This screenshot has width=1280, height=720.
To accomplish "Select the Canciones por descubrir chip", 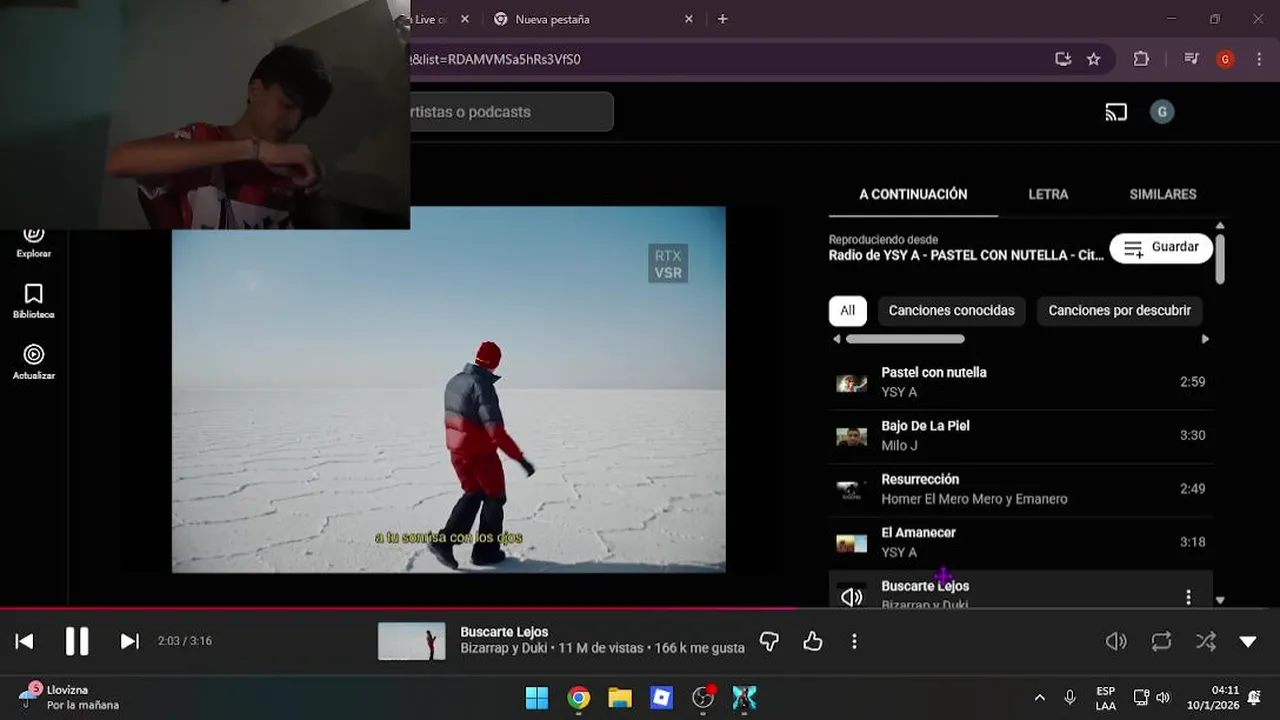I will click(x=1119, y=310).
